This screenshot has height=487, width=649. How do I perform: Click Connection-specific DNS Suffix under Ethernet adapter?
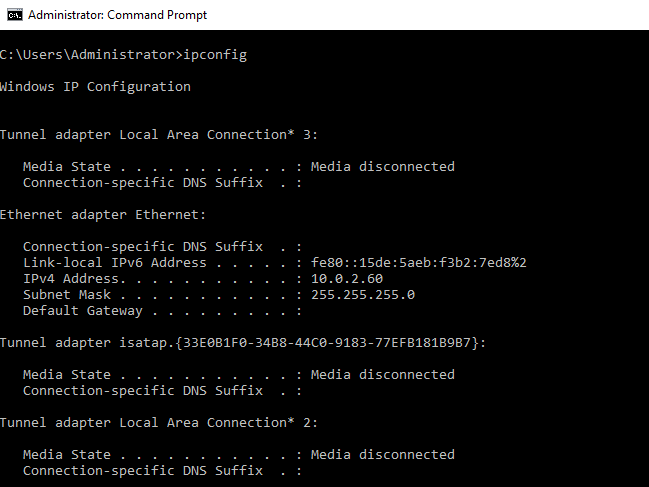coord(143,246)
